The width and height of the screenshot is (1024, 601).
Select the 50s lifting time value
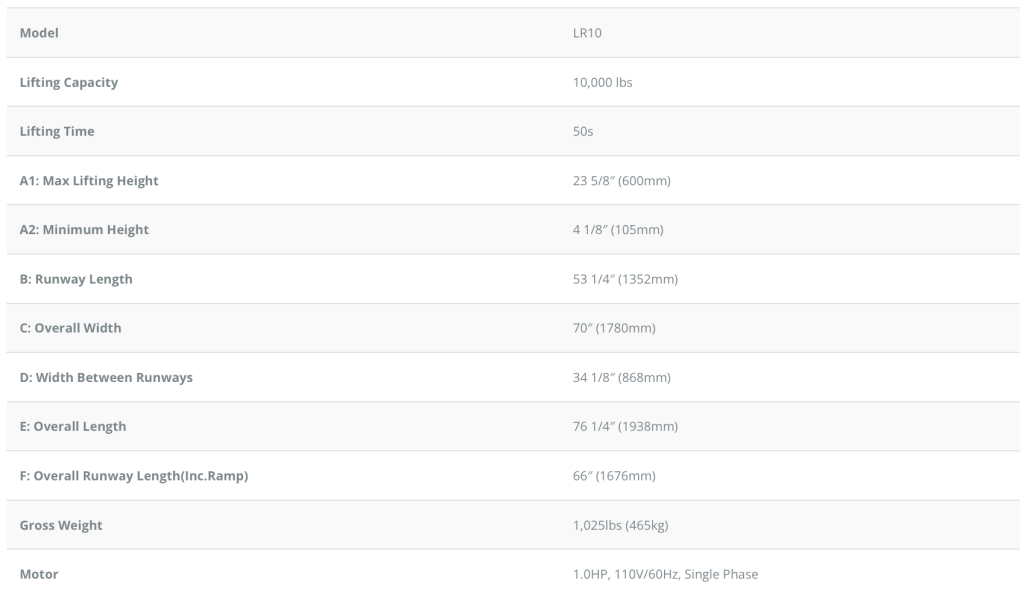(x=583, y=131)
